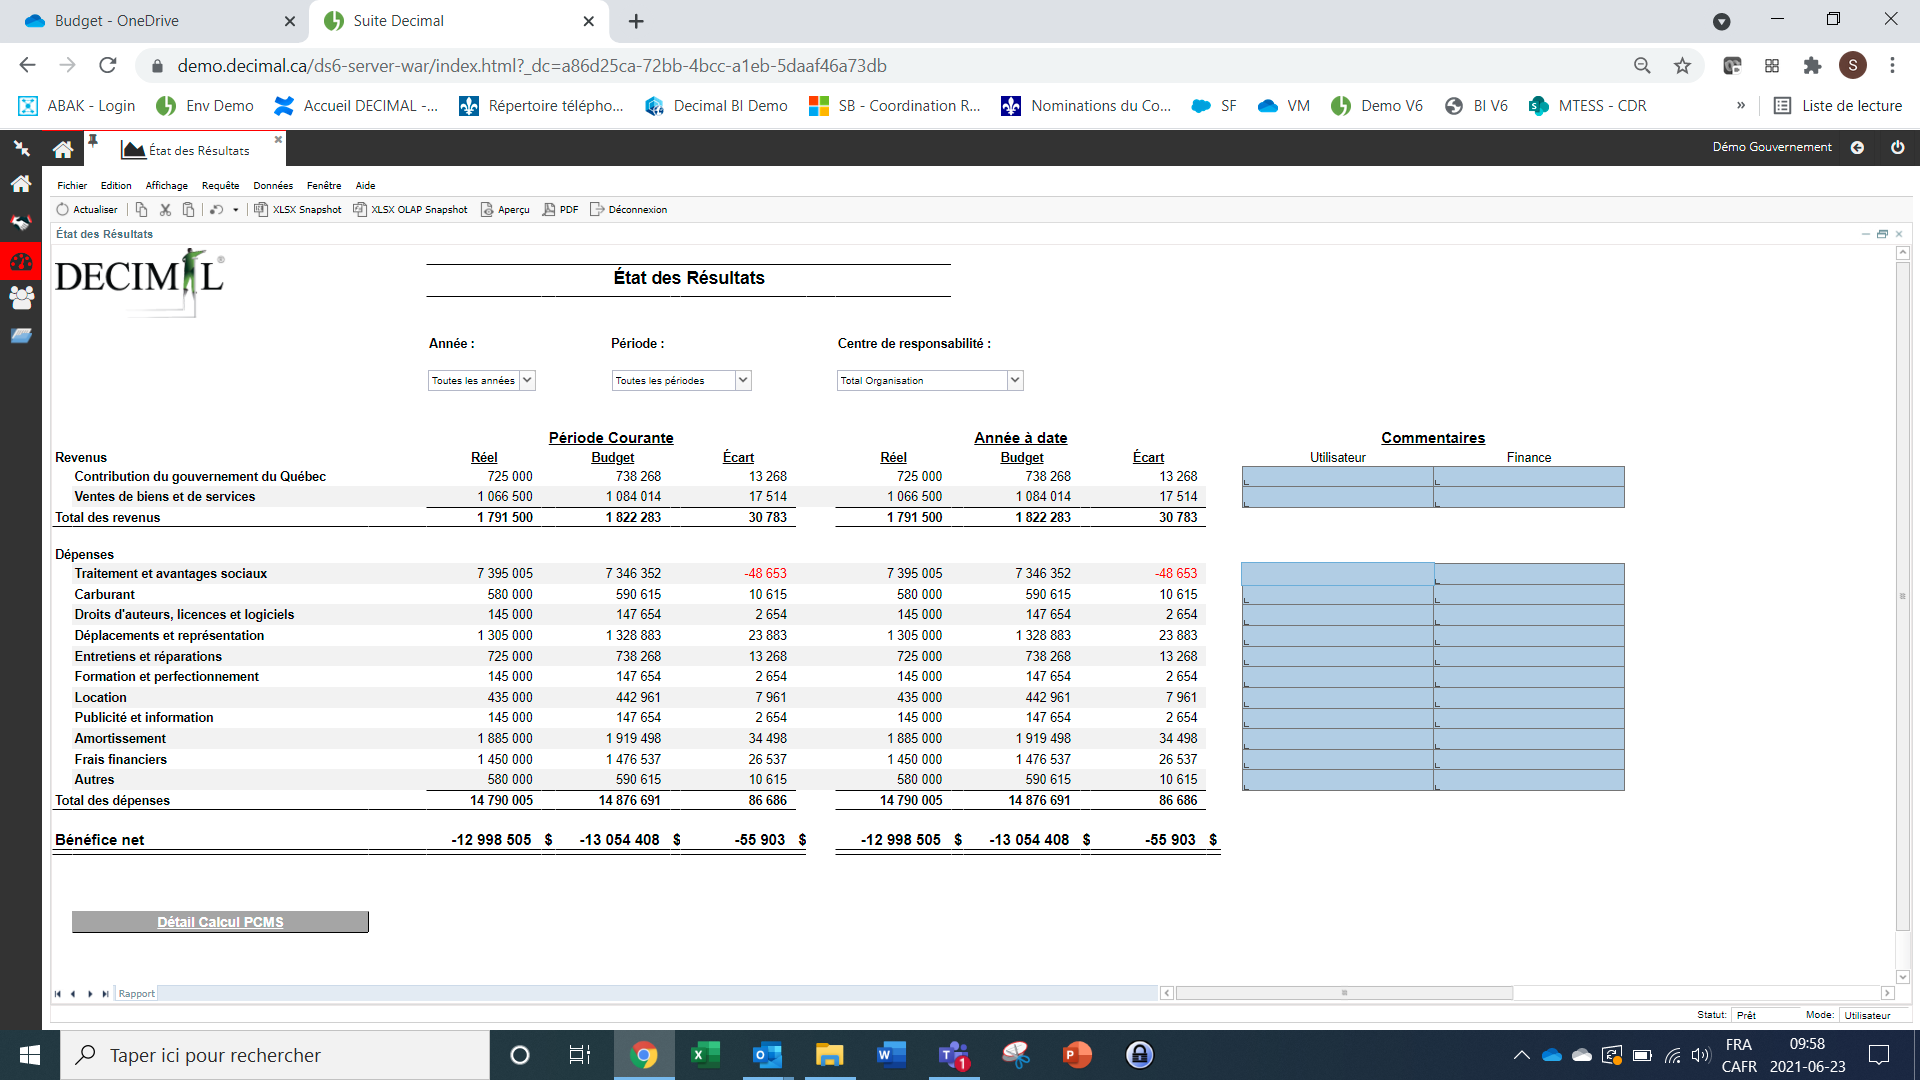Expand the Période dropdown
The height and width of the screenshot is (1080, 1920).
742,380
